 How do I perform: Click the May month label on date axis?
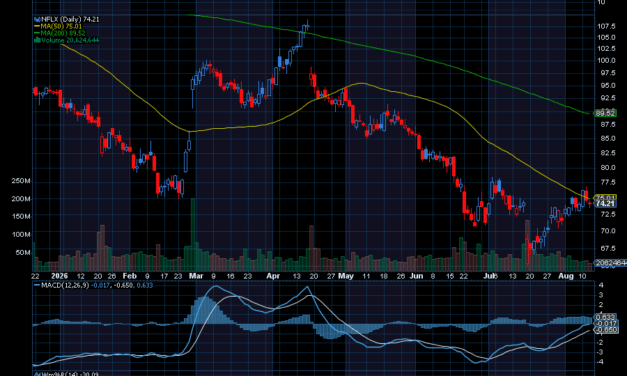click(x=346, y=276)
